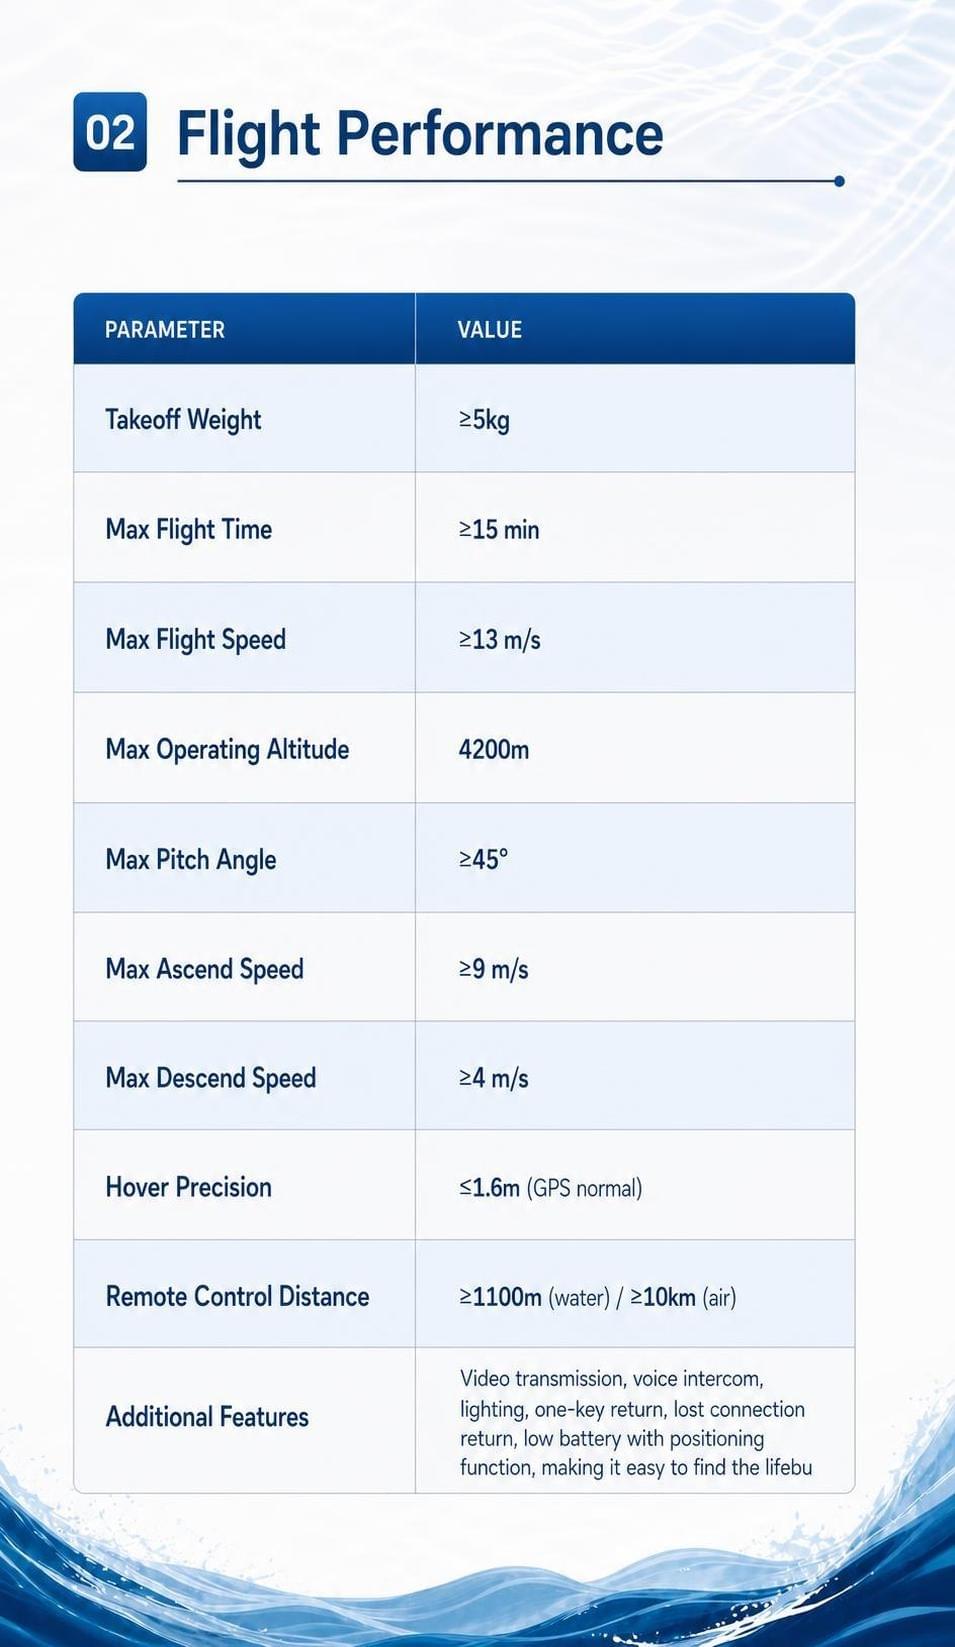The image size is (955, 1647).
Task: Select the Hover Precision label
Action: (x=189, y=1187)
